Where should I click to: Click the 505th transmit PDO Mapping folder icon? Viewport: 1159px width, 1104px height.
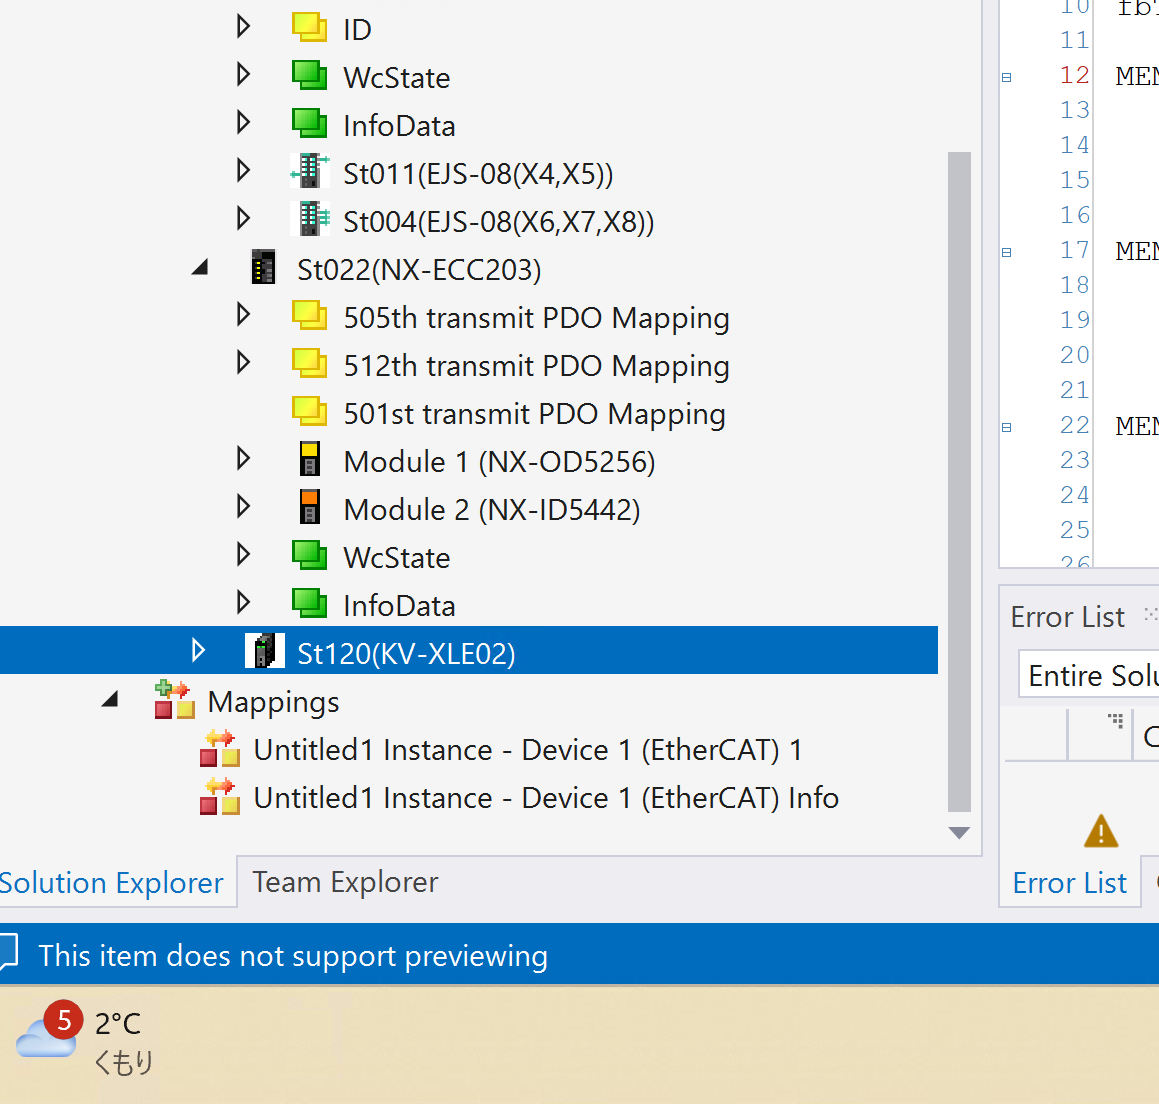[310, 316]
